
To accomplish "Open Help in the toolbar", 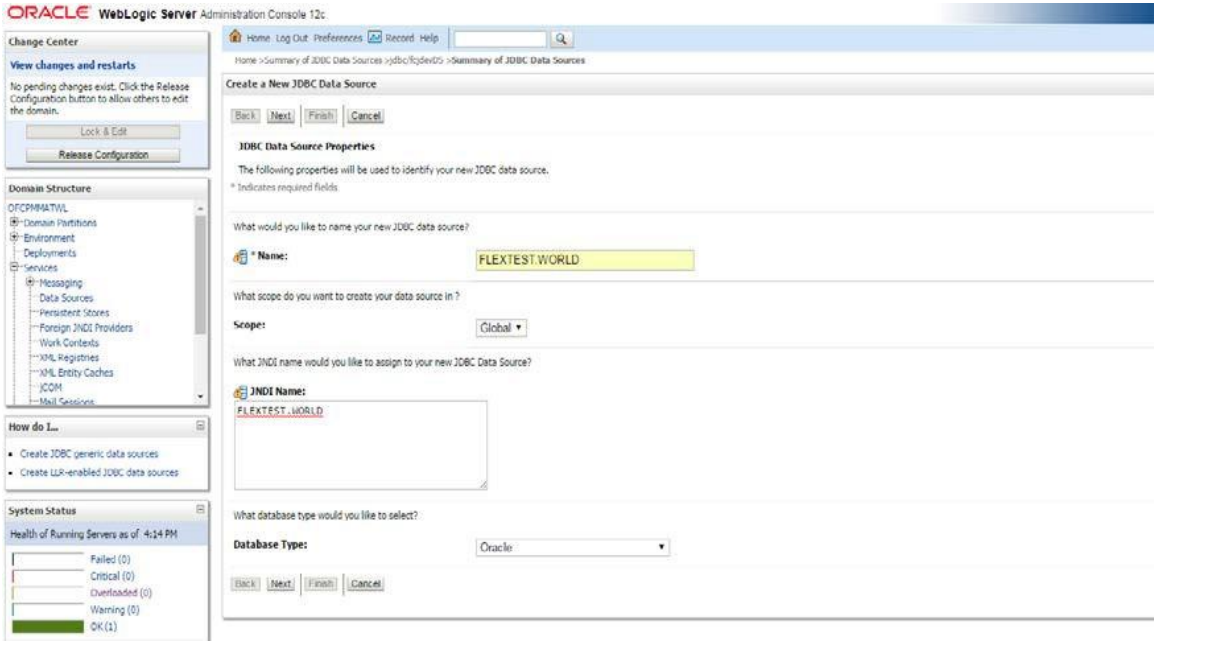I will (429, 38).
